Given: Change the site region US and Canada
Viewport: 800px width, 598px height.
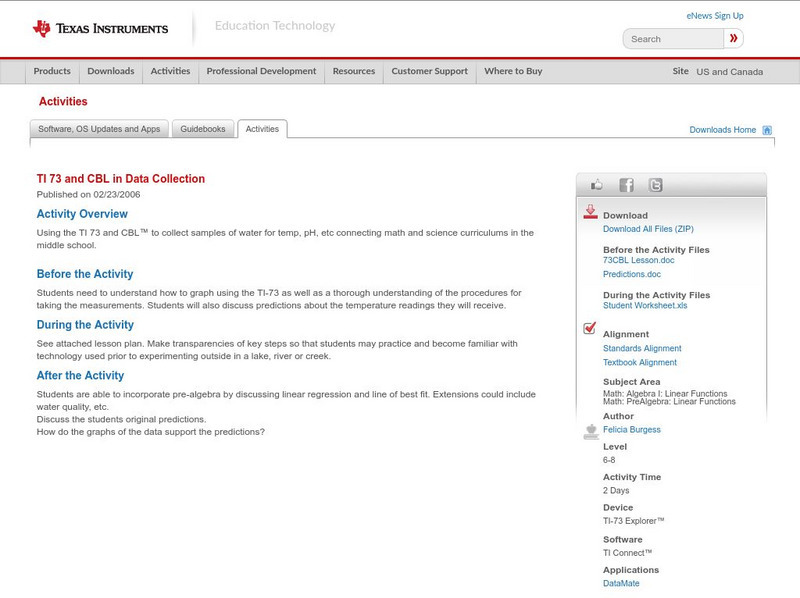Looking at the screenshot, I should pos(730,72).
